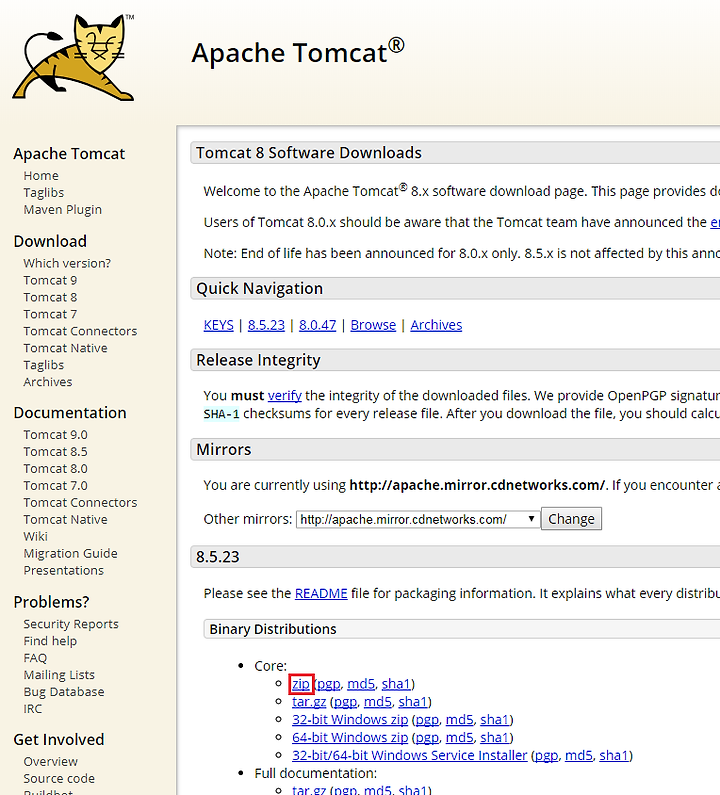Open Tomcat Connectors under Documentation
The width and height of the screenshot is (720, 795).
point(80,503)
